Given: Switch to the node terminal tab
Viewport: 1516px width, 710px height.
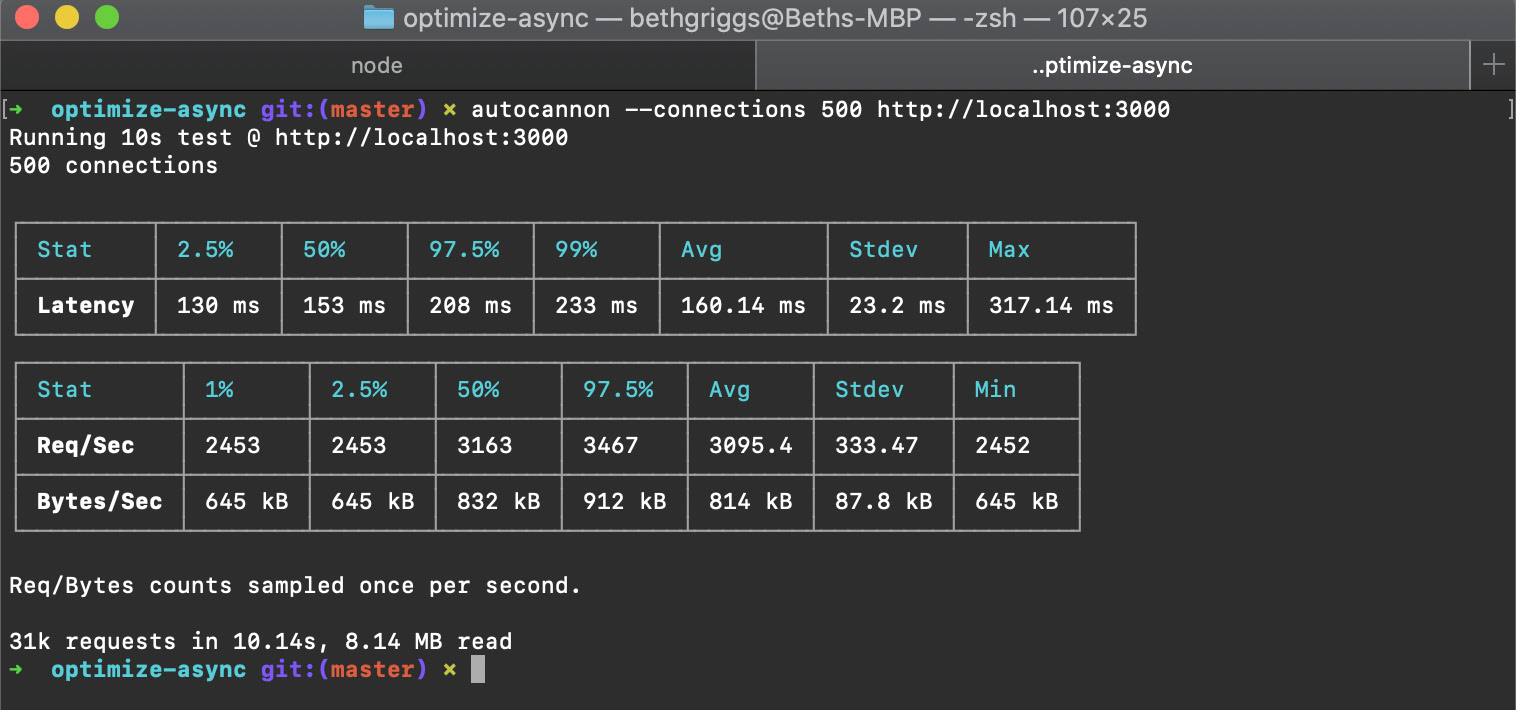Looking at the screenshot, I should [376, 65].
